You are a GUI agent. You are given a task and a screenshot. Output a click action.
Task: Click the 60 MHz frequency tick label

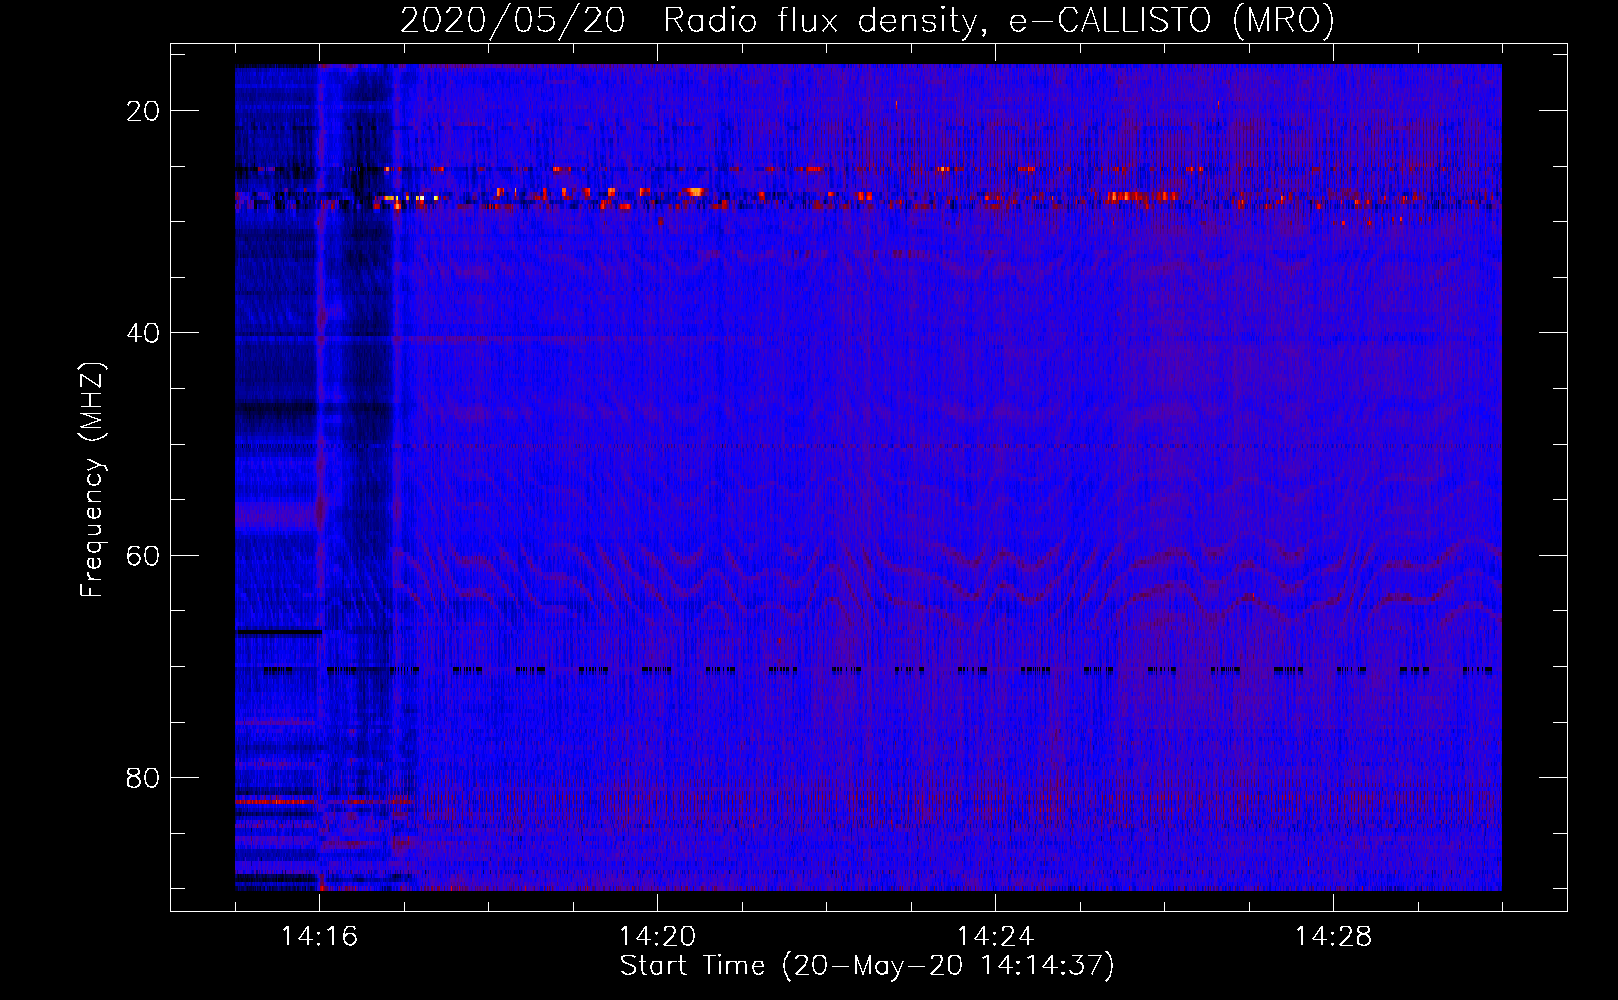point(143,555)
